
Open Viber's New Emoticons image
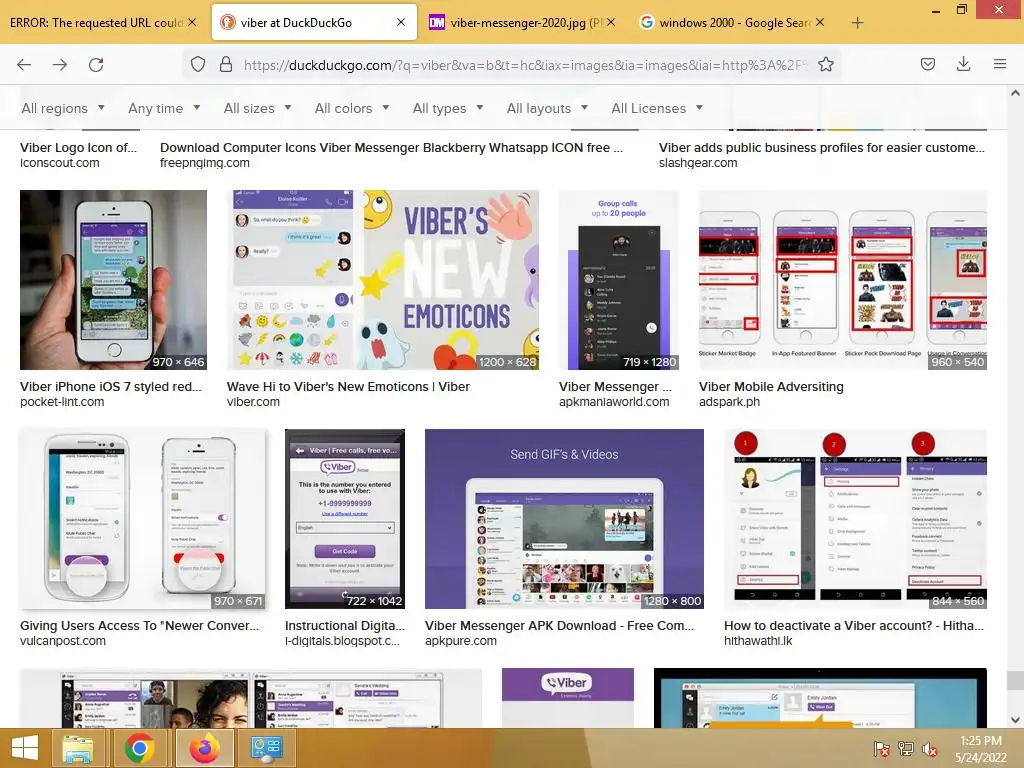(383, 280)
